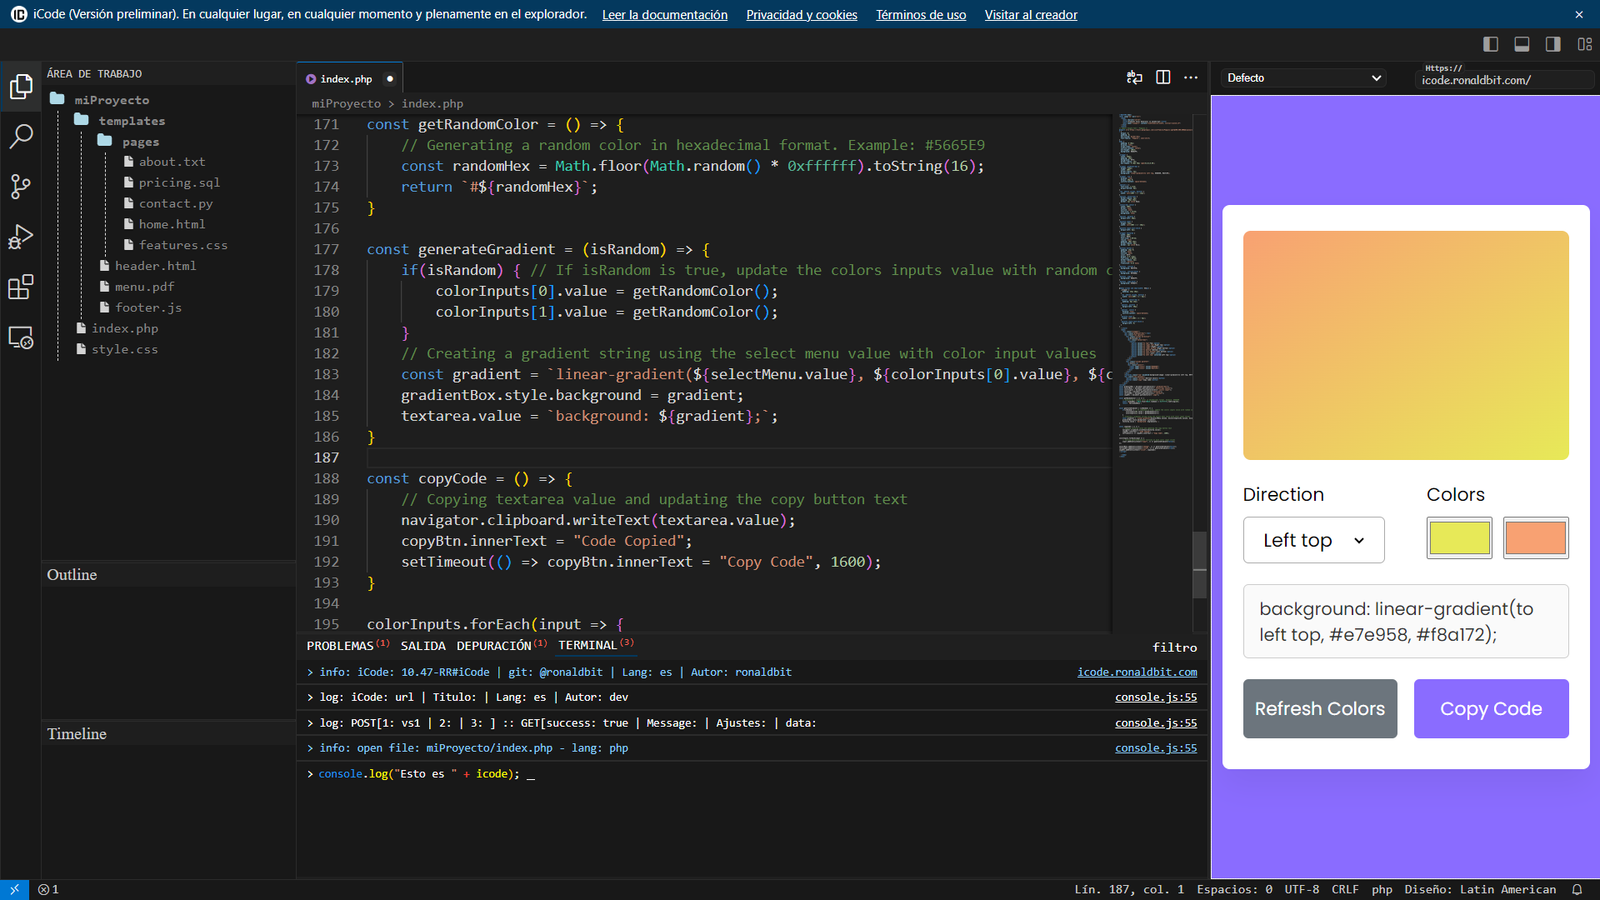Open the Remote Explorer monitor icon
Image resolution: width=1600 pixels, height=900 pixels.
pos(21,338)
